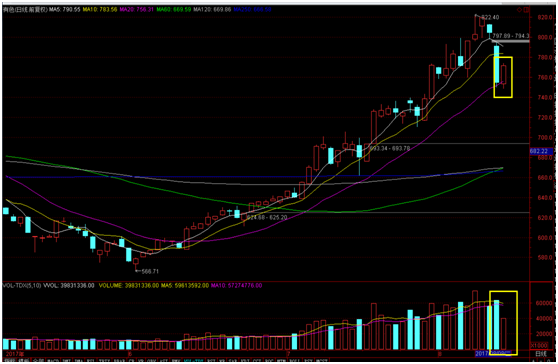Click the red diamond icon at top right of chart
Screen dimensions: 558x364
pos(520,10)
